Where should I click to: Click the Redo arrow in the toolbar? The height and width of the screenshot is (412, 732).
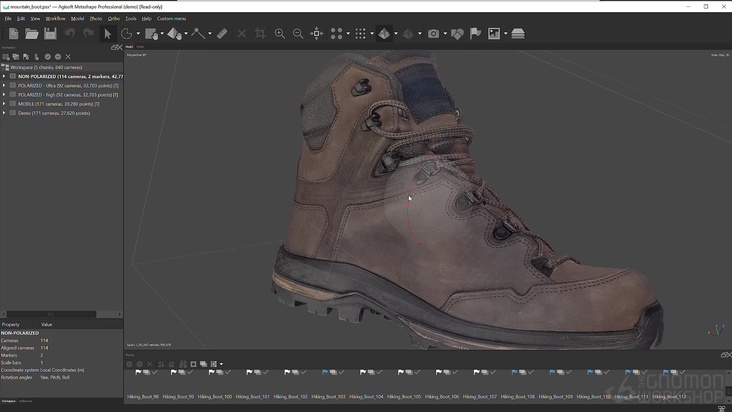88,34
